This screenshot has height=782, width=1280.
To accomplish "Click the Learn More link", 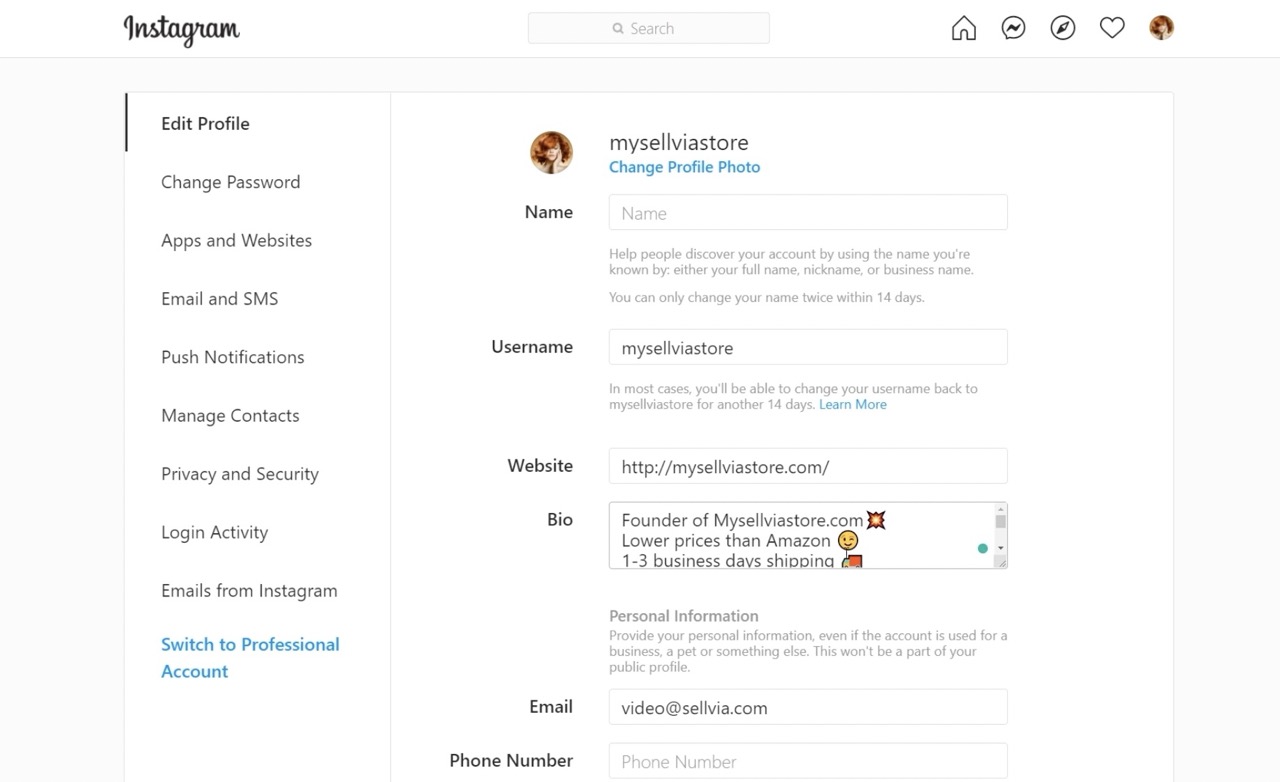I will click(x=852, y=404).
